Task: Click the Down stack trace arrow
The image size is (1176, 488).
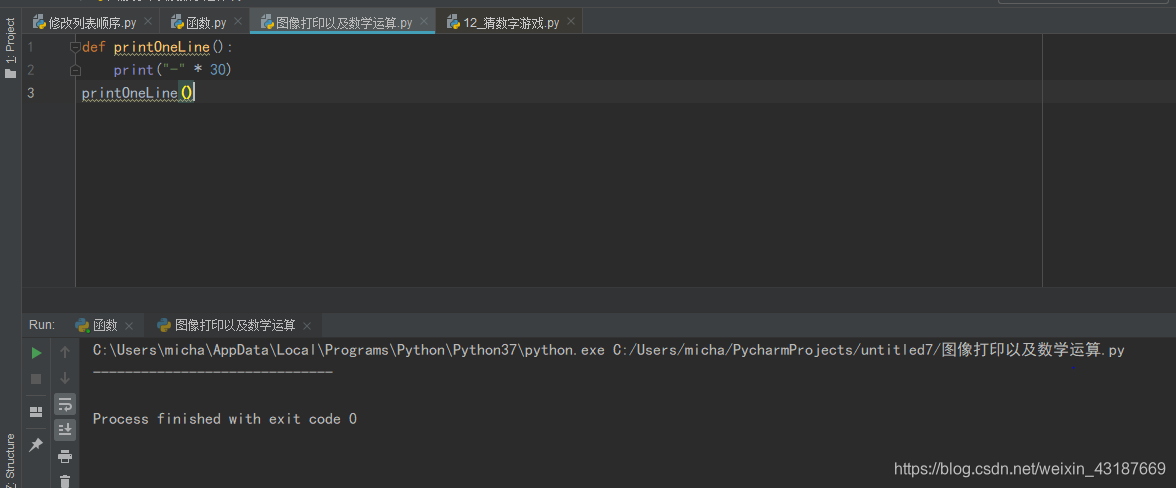Action: click(x=65, y=379)
